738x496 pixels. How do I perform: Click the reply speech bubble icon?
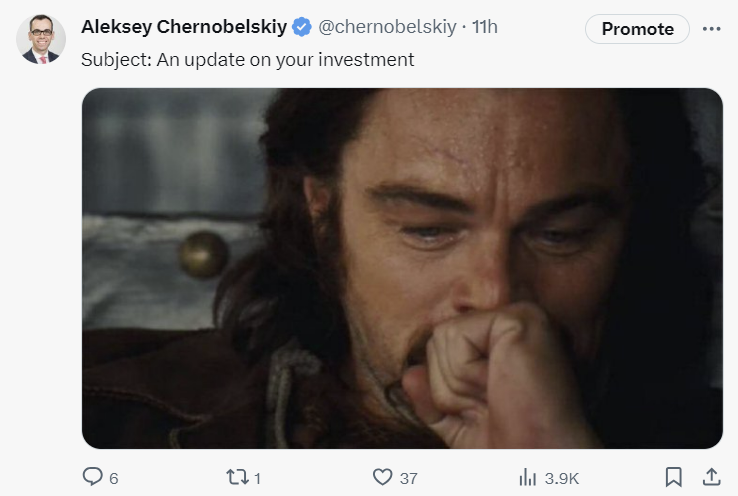[92, 478]
